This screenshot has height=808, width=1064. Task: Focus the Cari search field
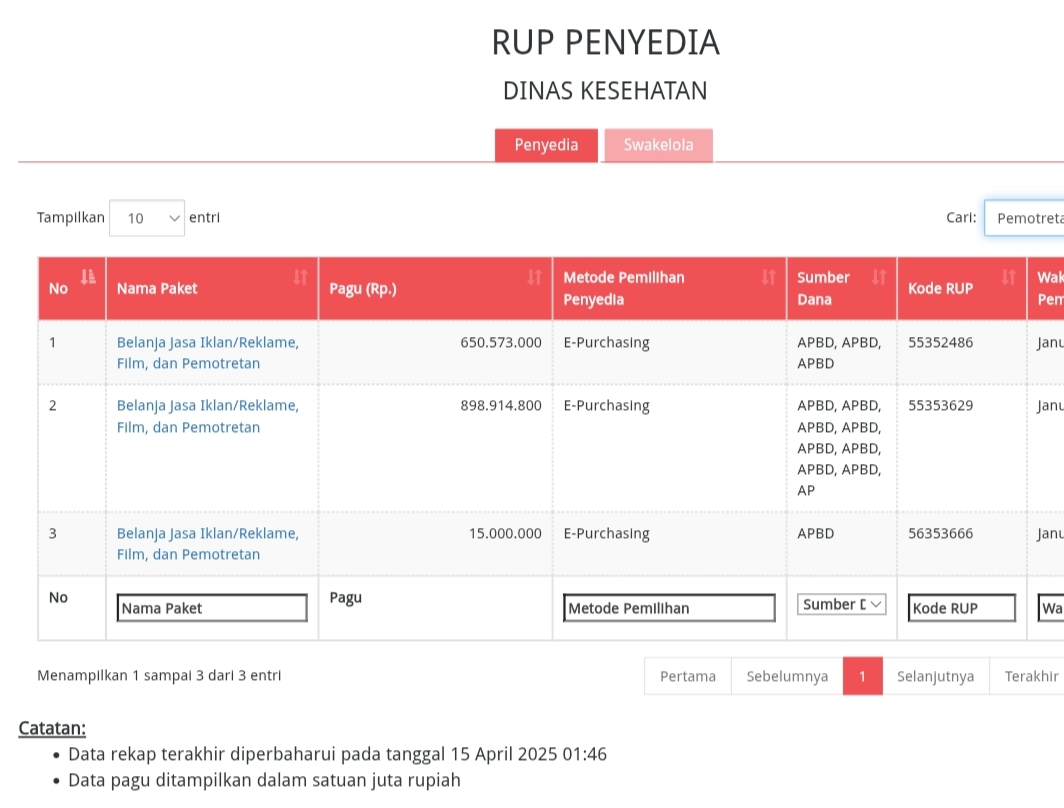pos(1025,218)
